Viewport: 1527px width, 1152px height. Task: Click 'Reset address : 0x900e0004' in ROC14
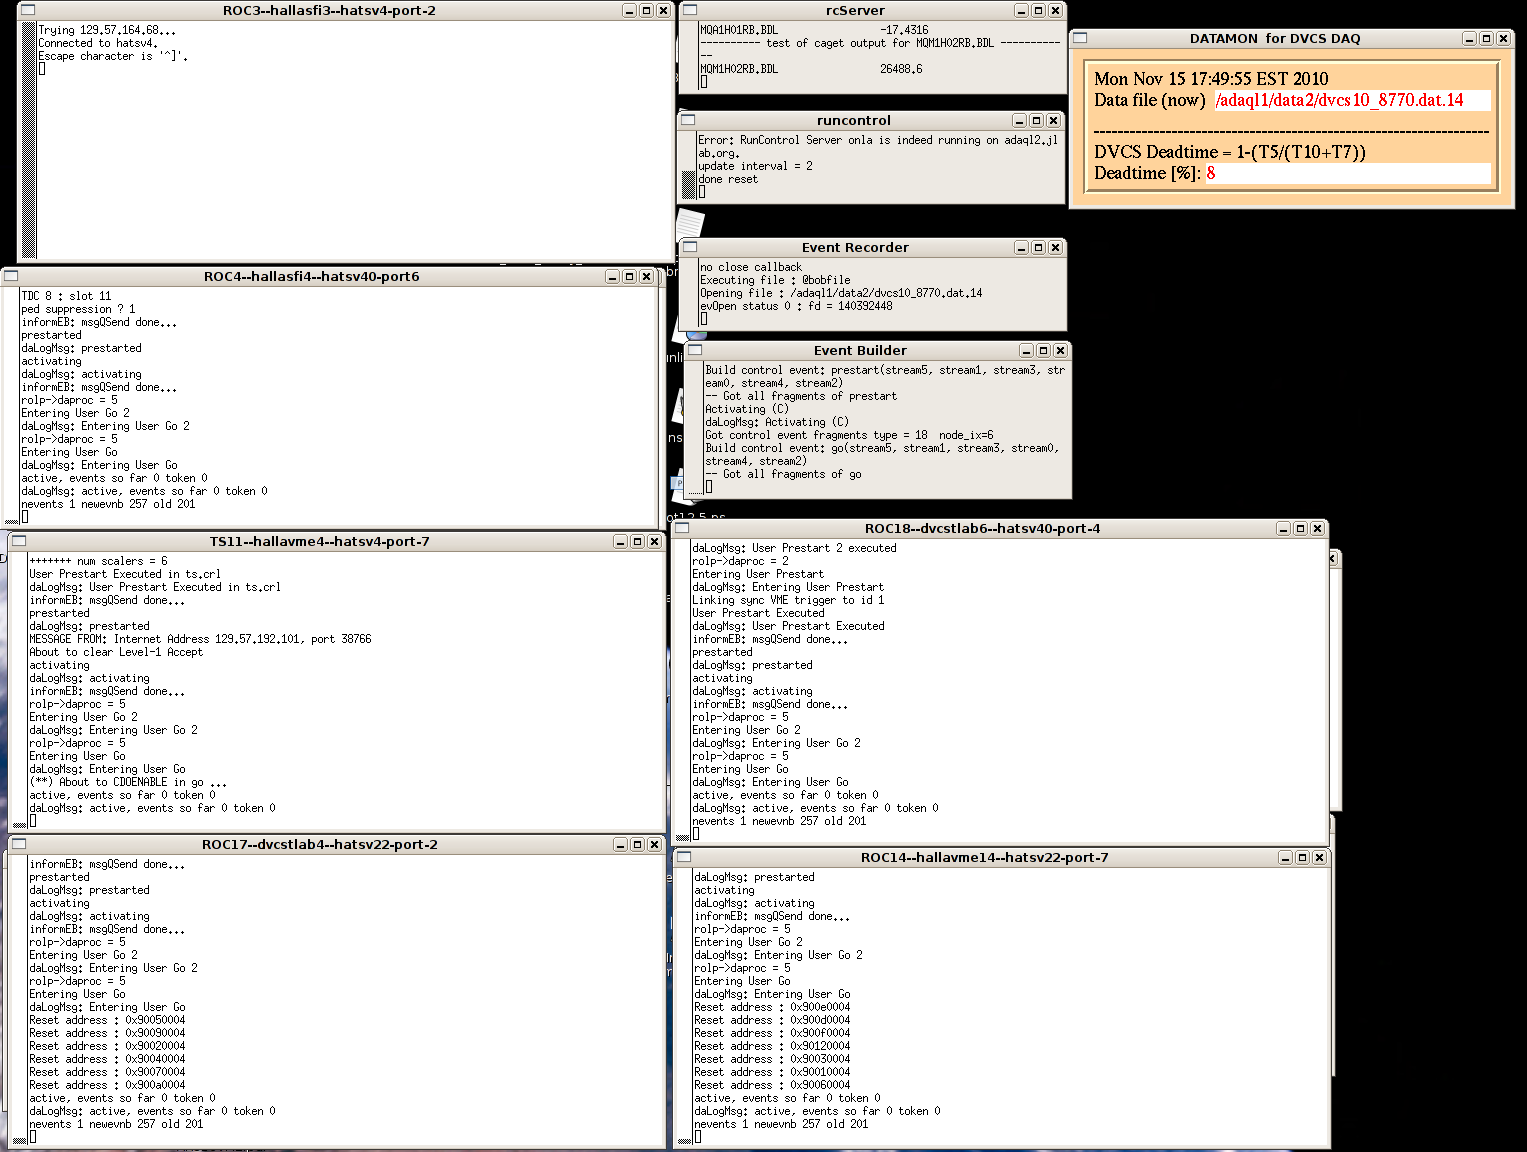coord(772,1007)
